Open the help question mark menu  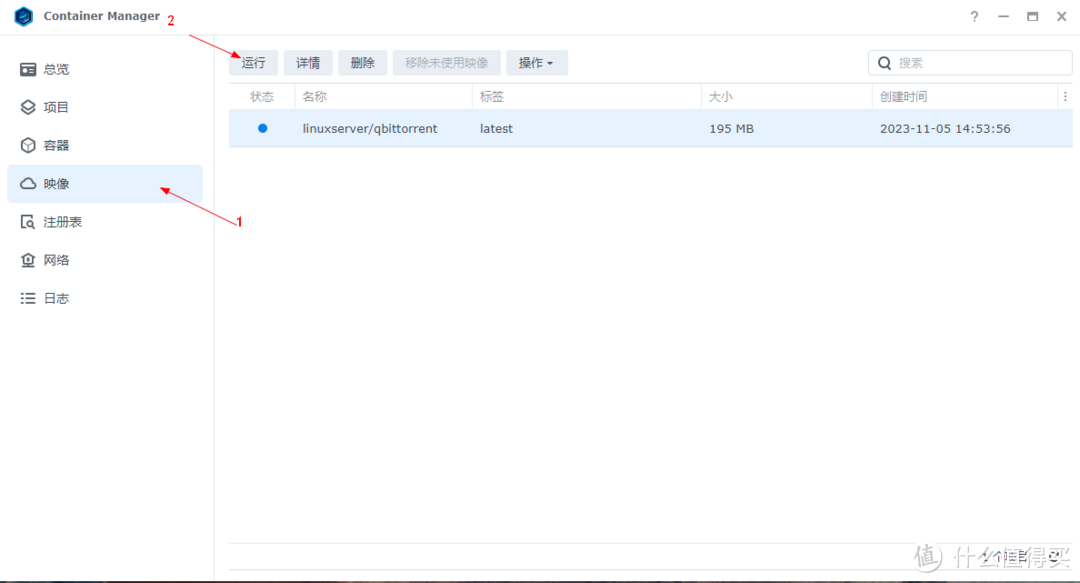coord(973,16)
